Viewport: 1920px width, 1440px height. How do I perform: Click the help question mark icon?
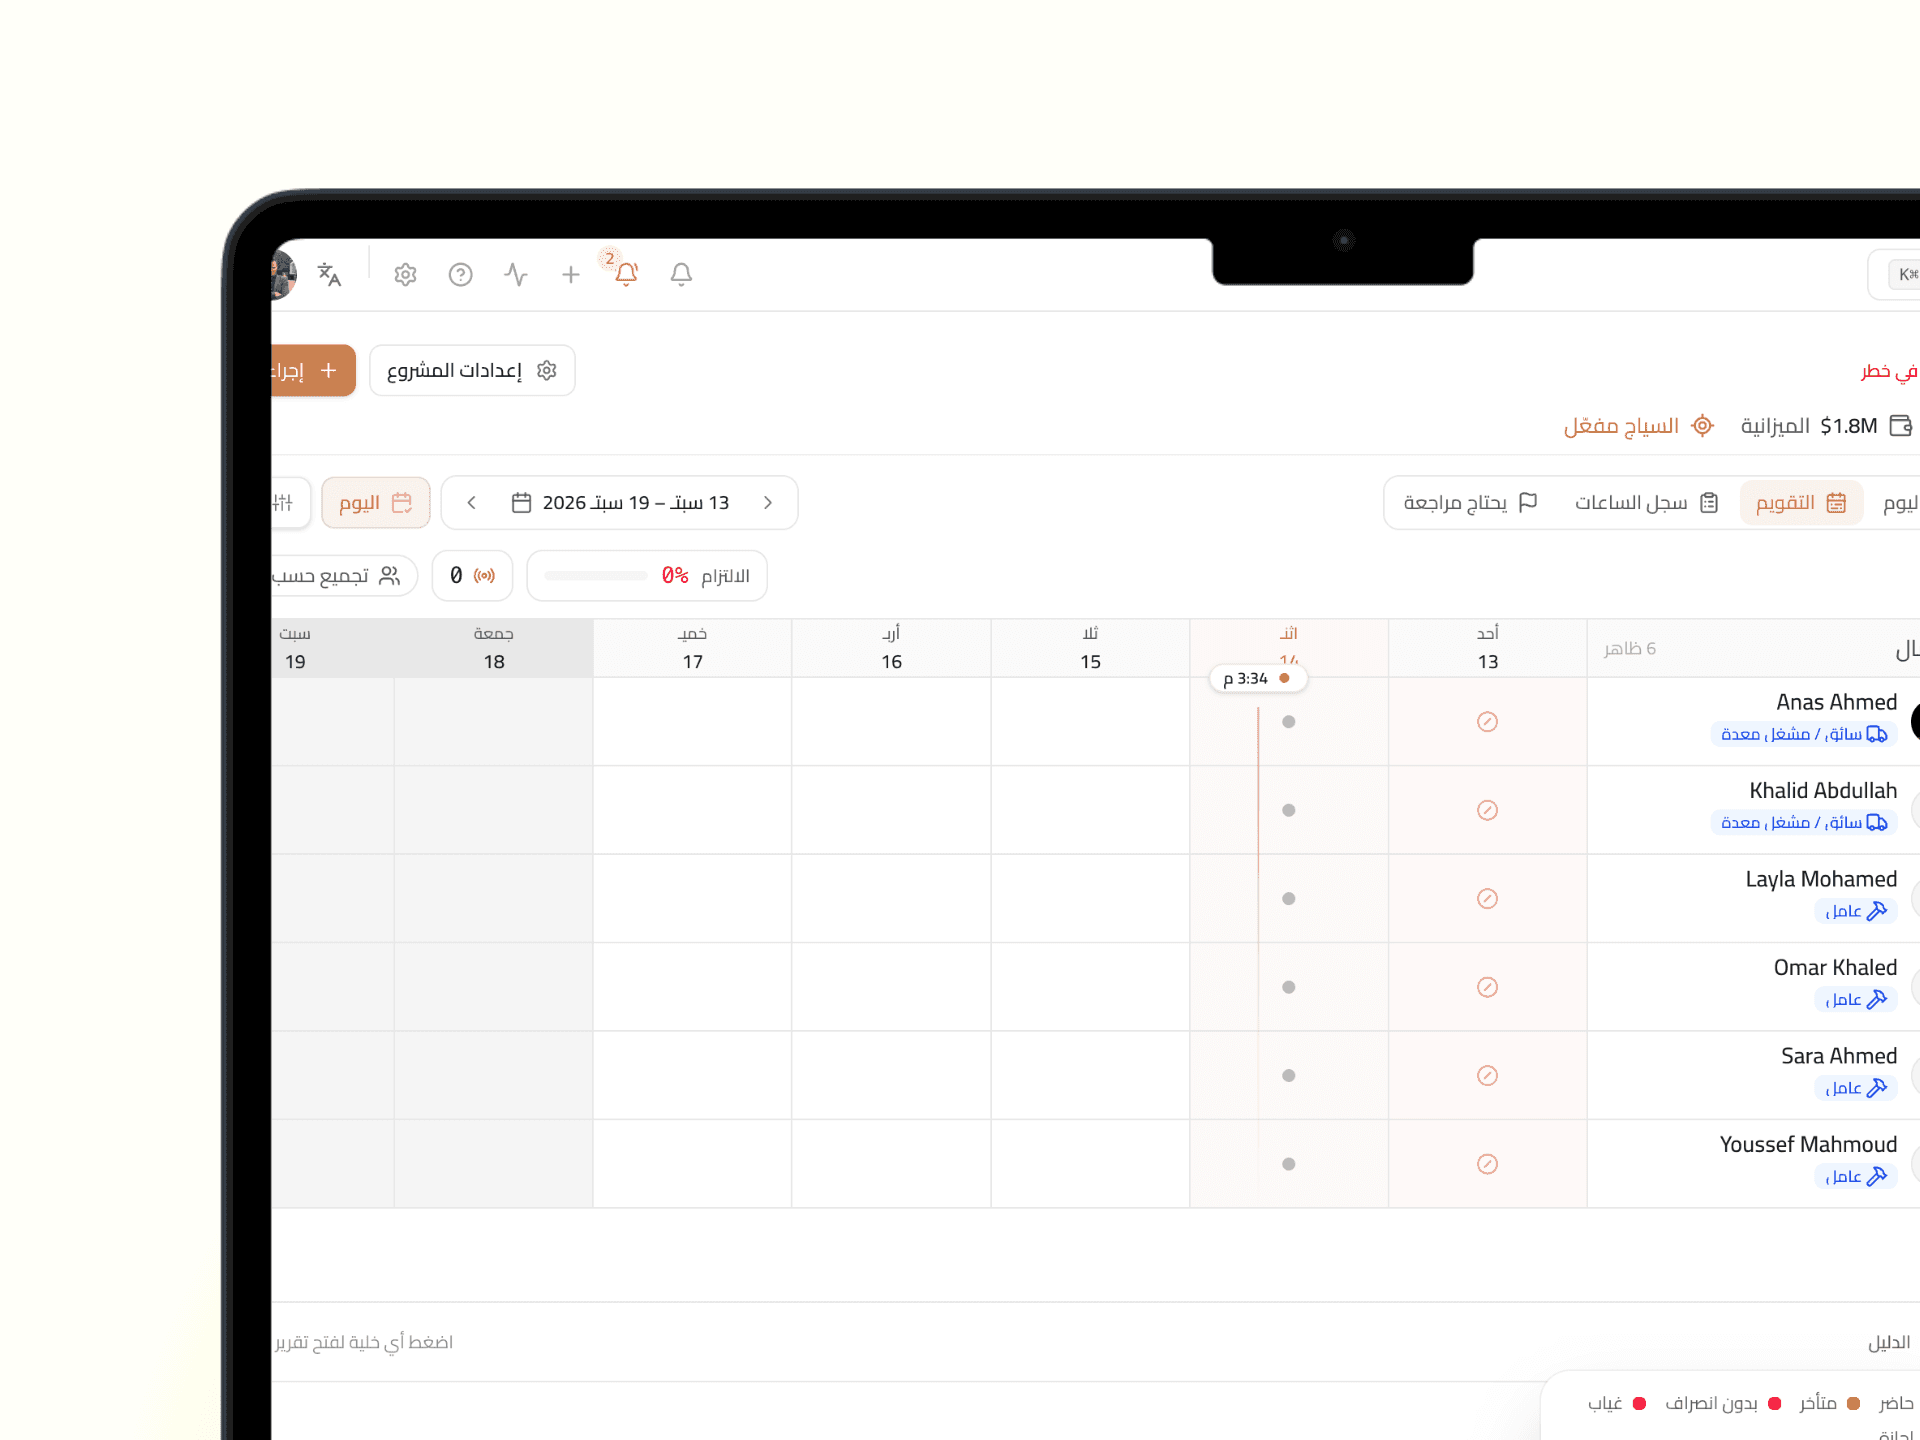pos(460,274)
